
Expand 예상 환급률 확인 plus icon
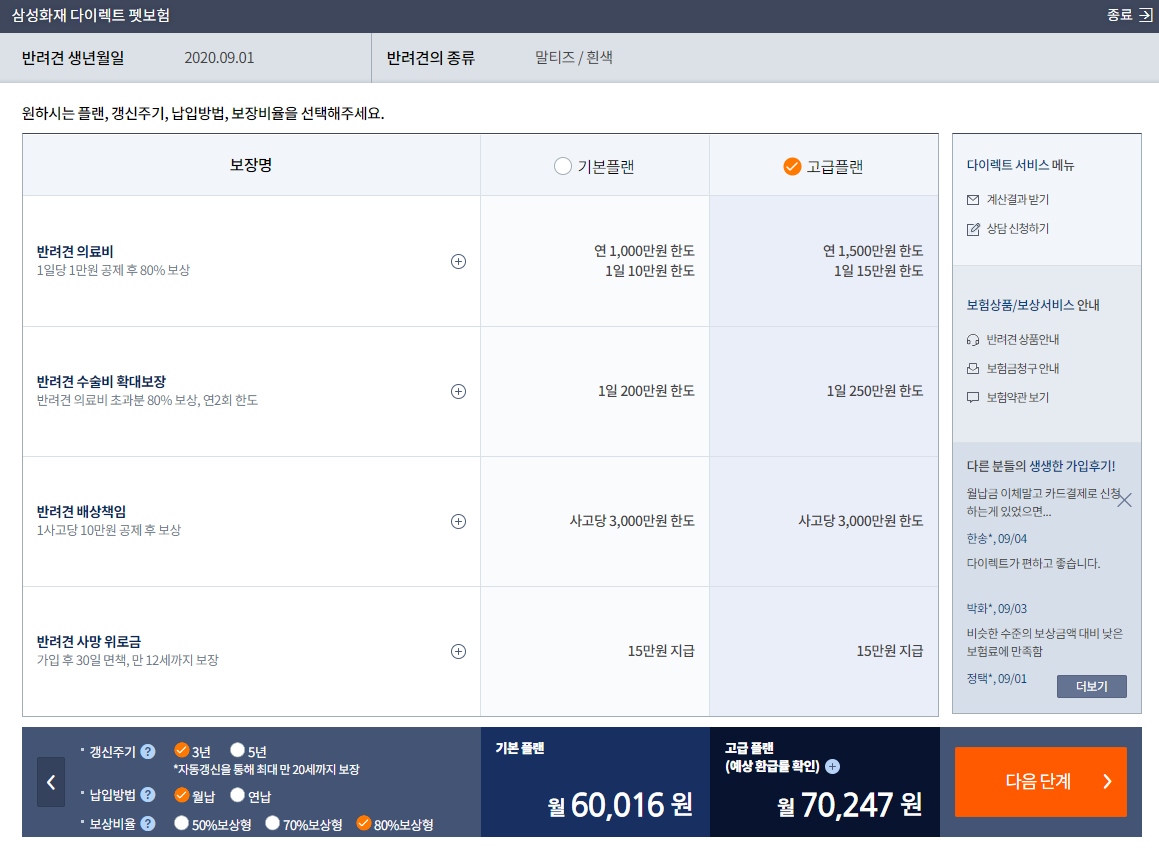832,767
